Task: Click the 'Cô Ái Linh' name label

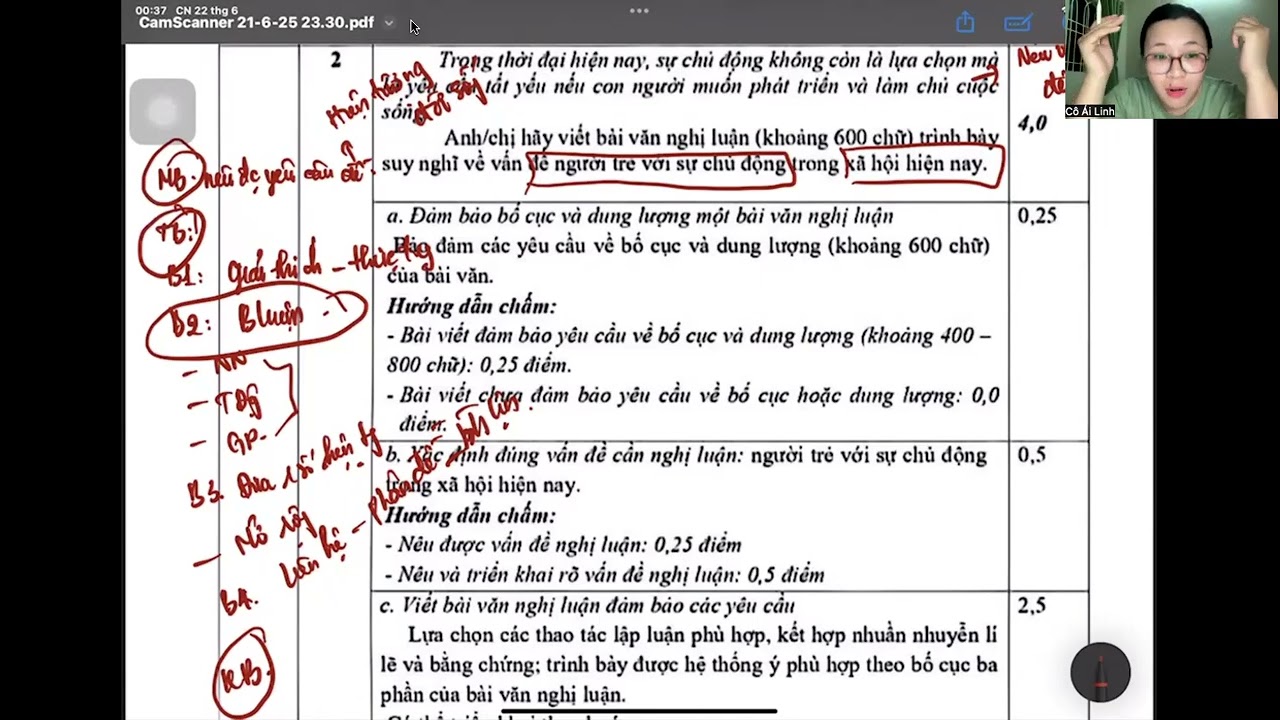Action: (x=1090, y=111)
